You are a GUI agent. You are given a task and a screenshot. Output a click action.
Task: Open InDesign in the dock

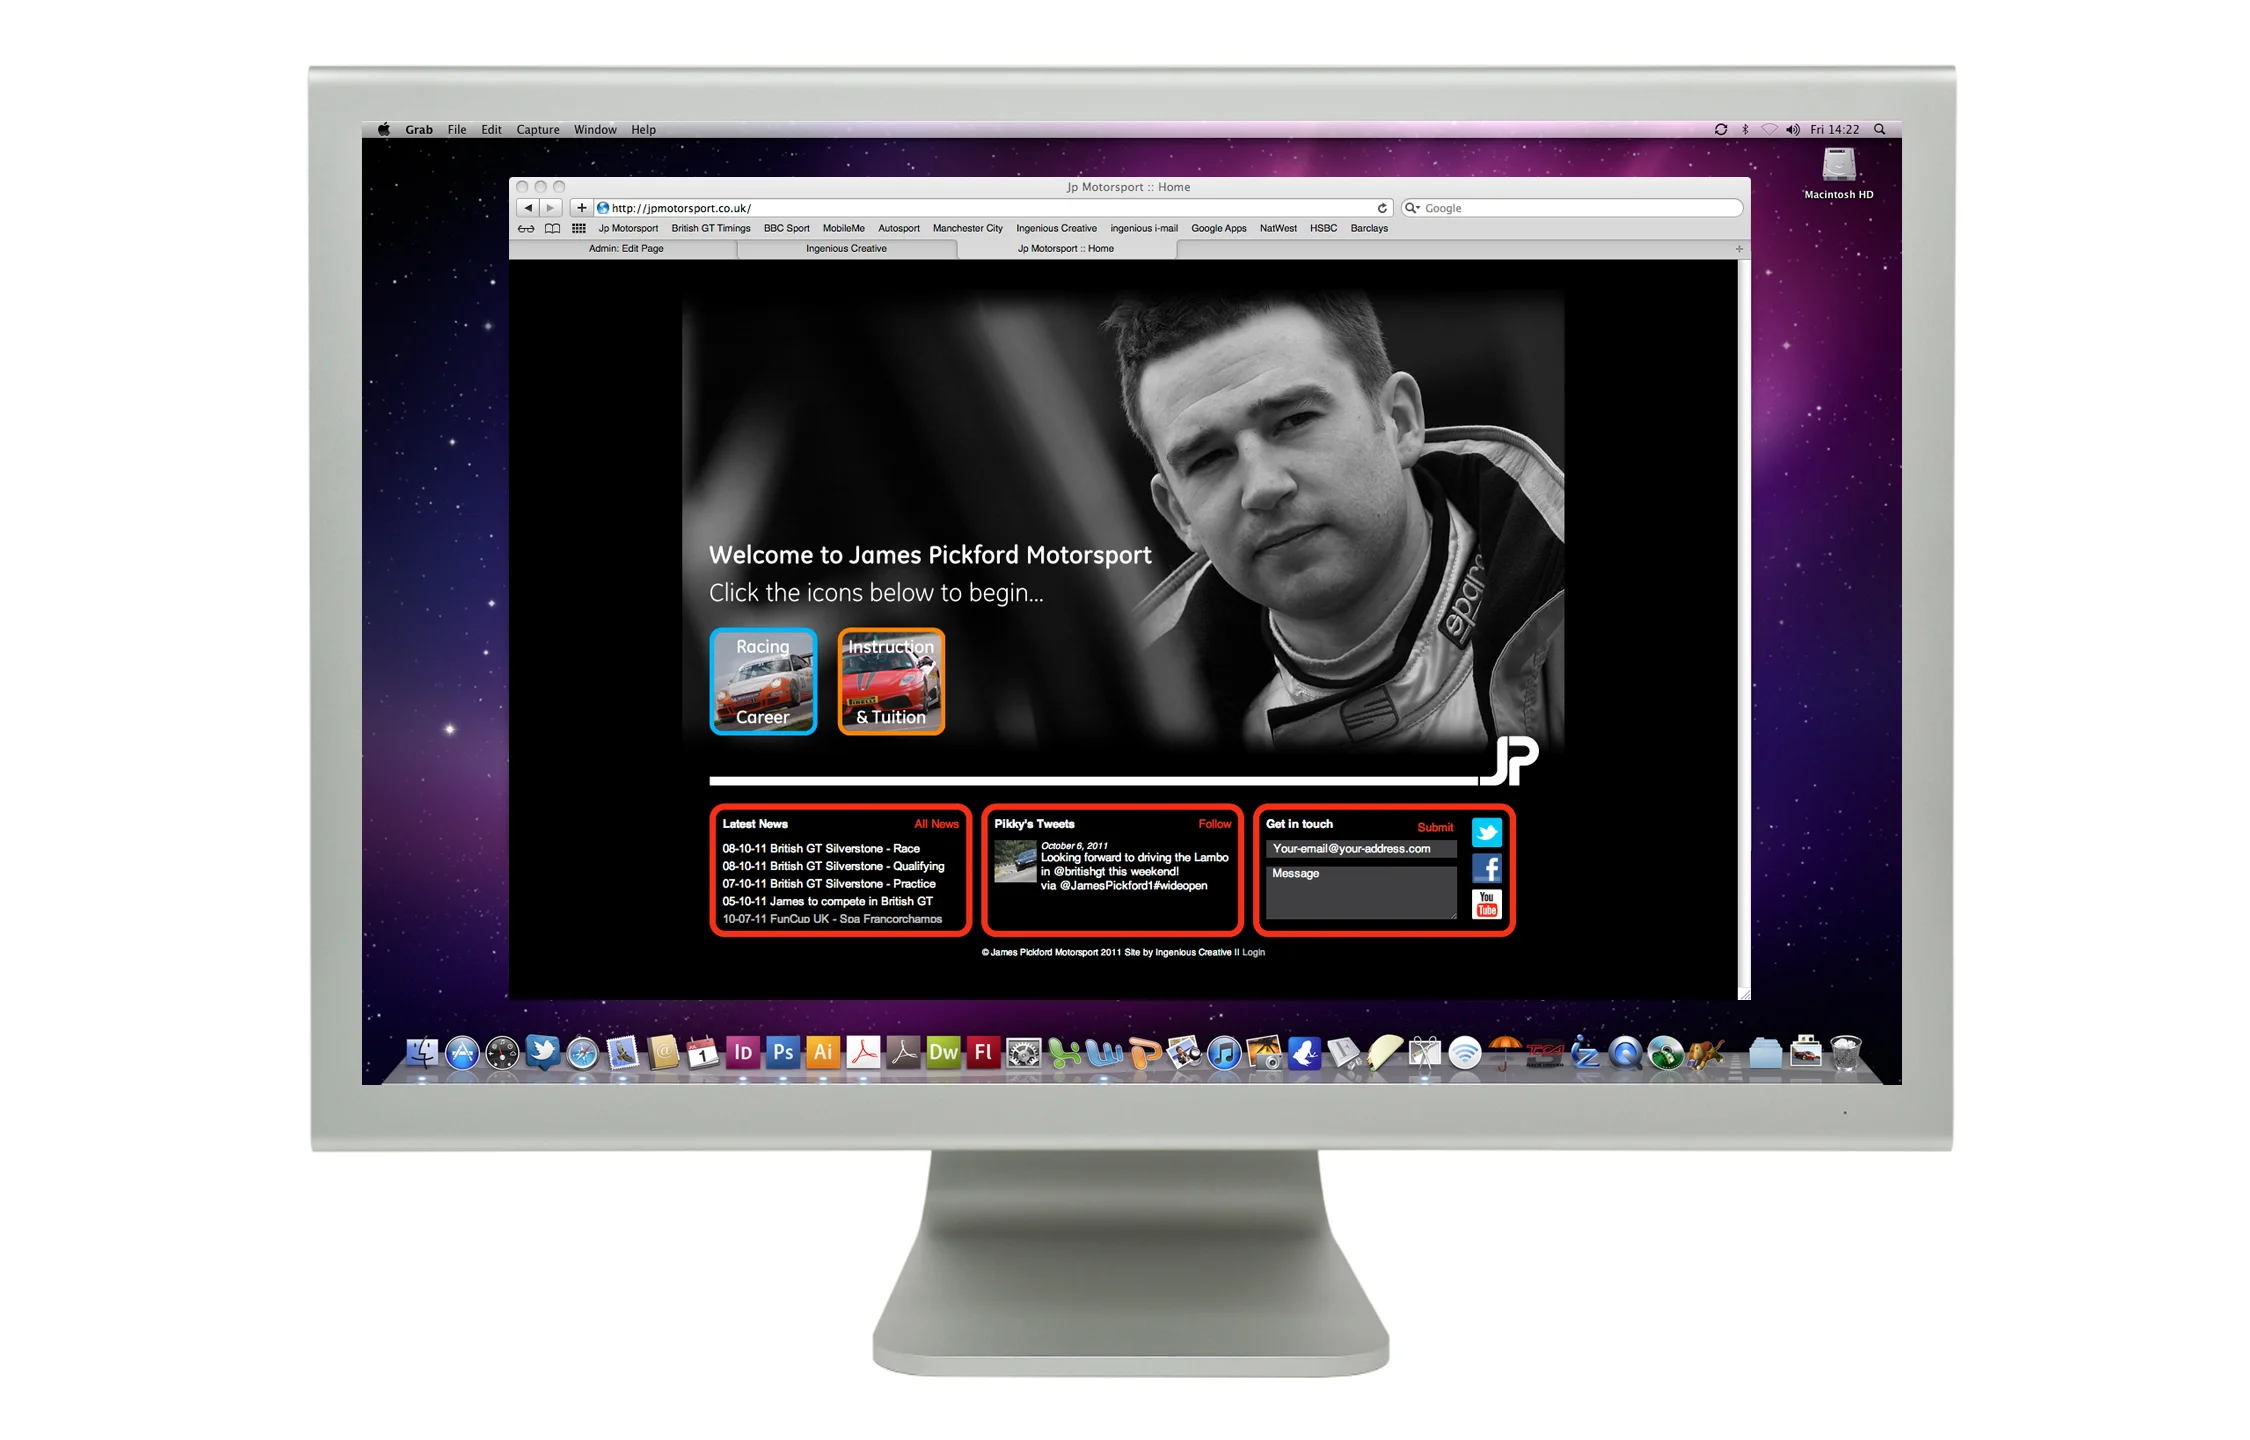(743, 1052)
